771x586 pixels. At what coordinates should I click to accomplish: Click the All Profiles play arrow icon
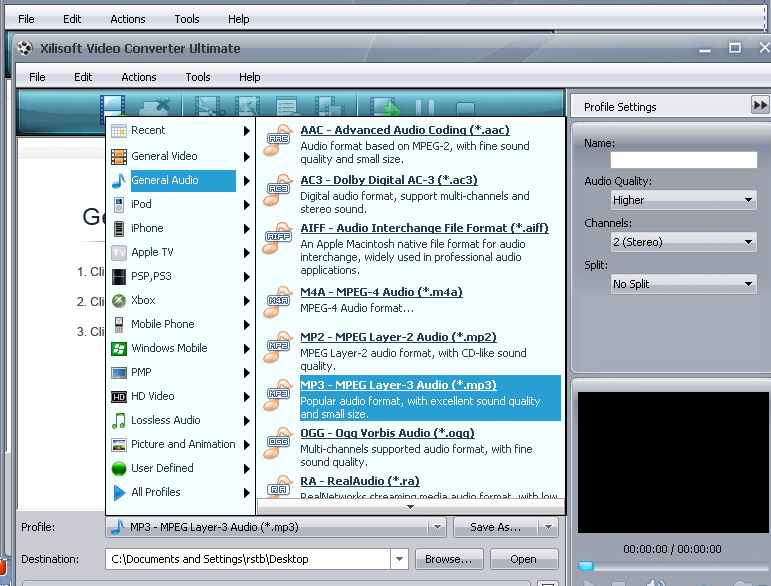point(119,493)
